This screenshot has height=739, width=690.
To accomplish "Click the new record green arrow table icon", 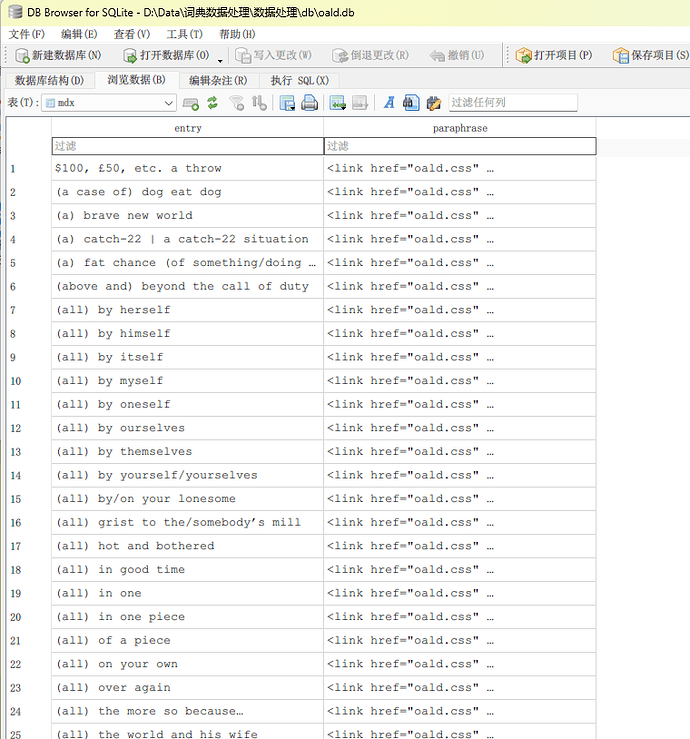I will pyautogui.click(x=337, y=103).
